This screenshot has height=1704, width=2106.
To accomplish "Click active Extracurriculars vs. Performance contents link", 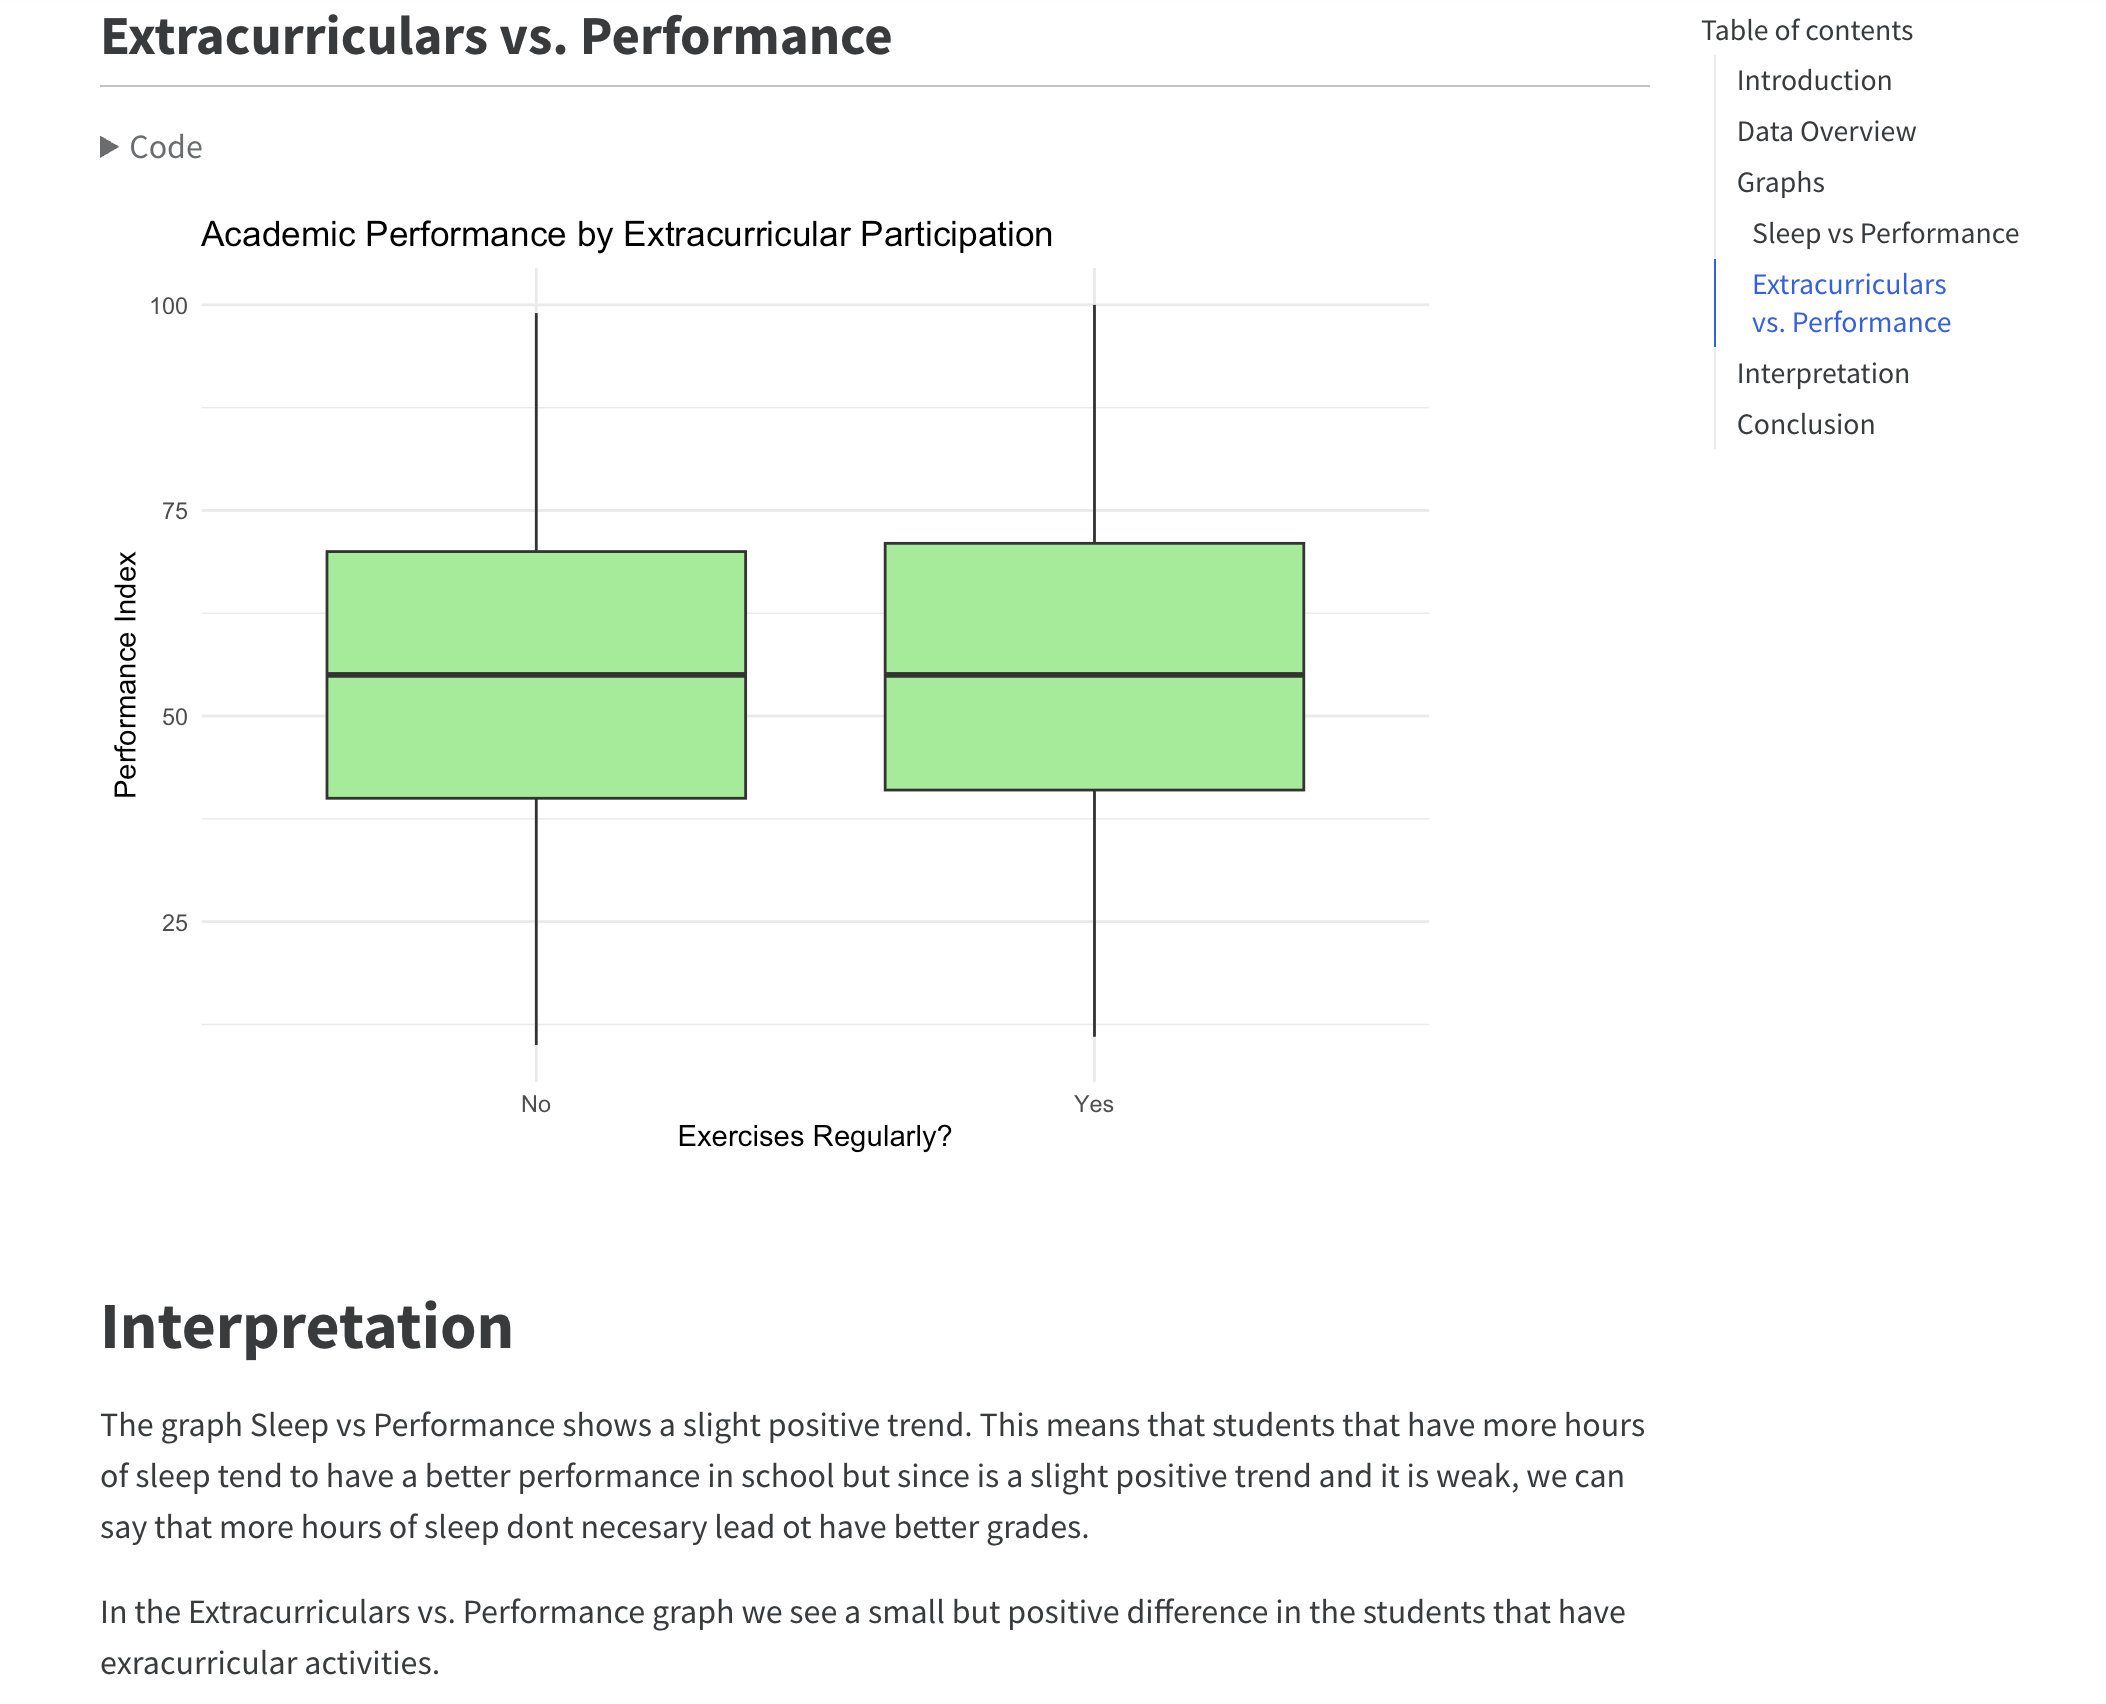I will tap(1849, 304).
